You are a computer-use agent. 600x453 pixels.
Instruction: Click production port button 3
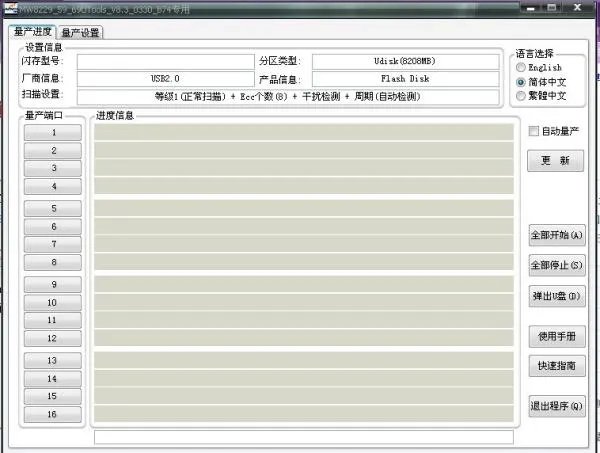click(x=53, y=168)
